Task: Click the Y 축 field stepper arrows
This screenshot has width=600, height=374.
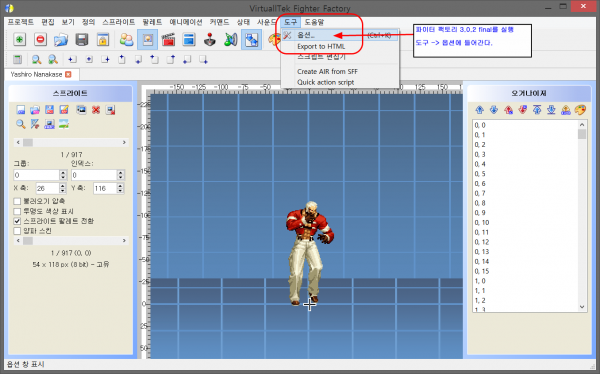Action: coord(121,188)
